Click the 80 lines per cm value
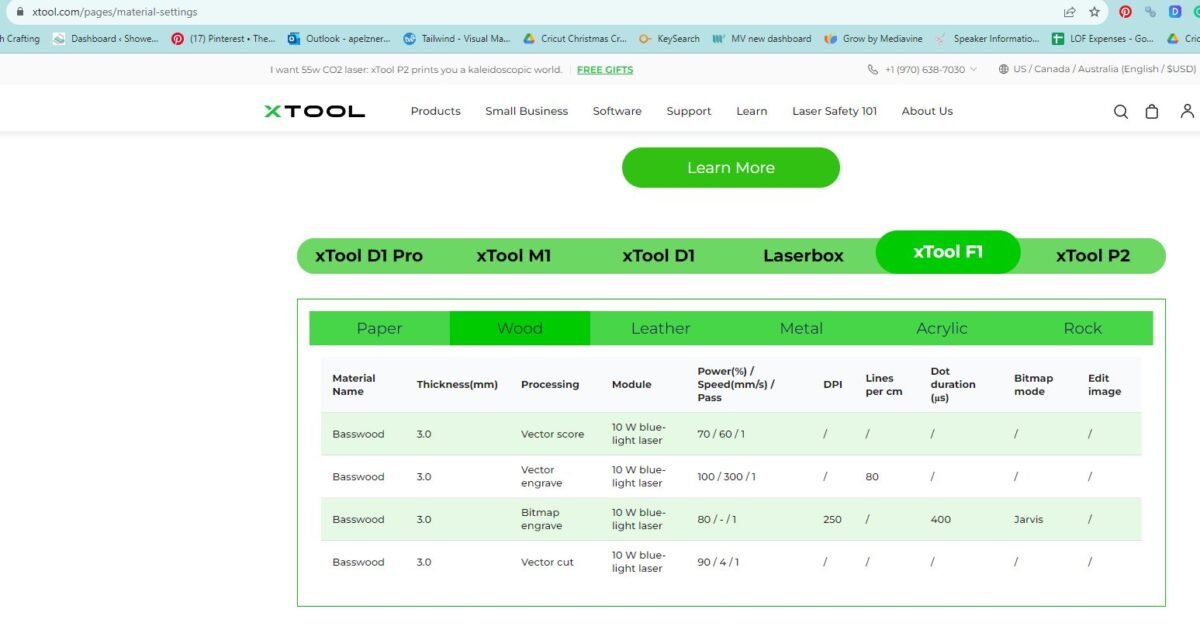Viewport: 1200px width, 637px height. tap(872, 477)
